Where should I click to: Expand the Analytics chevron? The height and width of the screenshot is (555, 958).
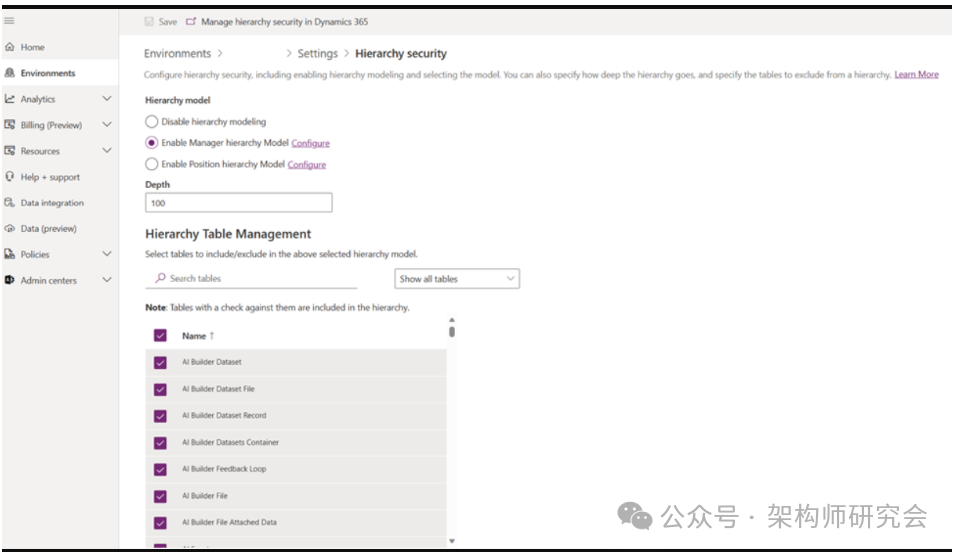(107, 98)
